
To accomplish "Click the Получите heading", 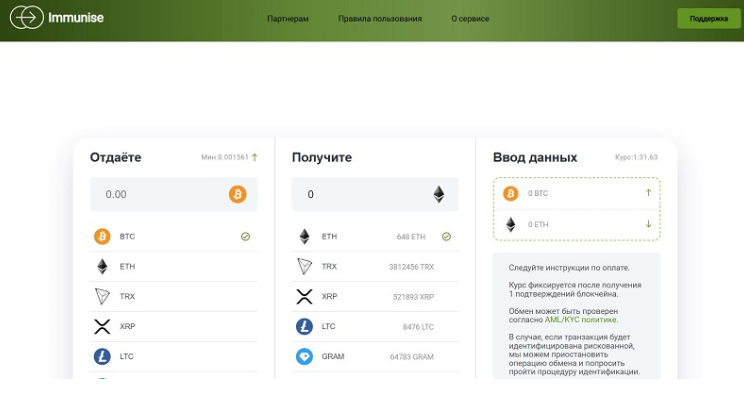I will point(322,157).
